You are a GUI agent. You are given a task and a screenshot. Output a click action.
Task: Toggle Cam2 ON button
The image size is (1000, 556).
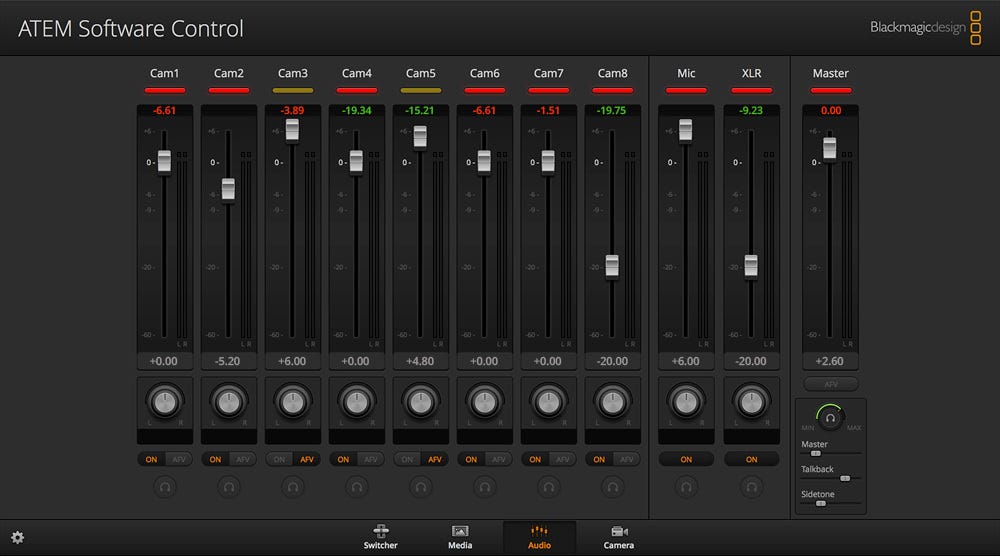pyautogui.click(x=216, y=459)
